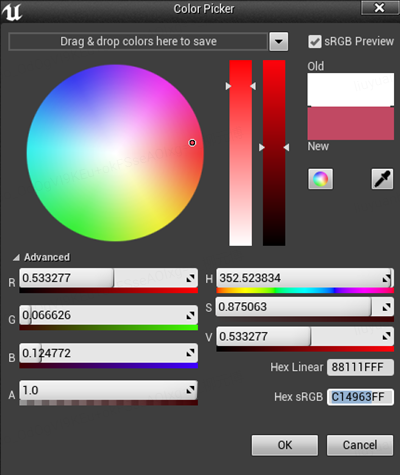Click the Old white color swatch
This screenshot has height=475, width=400.
[351, 90]
